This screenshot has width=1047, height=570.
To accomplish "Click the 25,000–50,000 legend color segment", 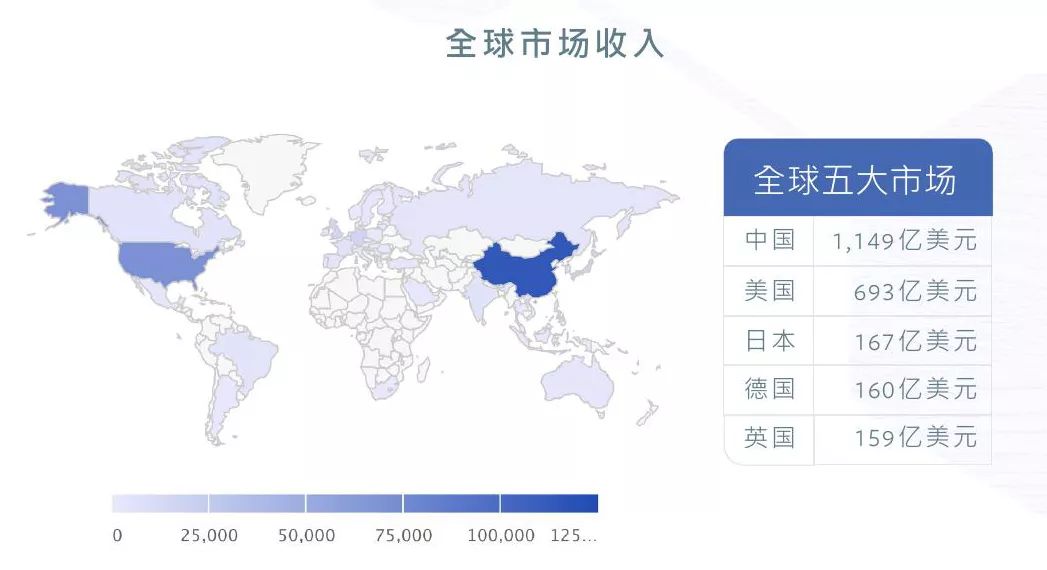I will 257,503.
